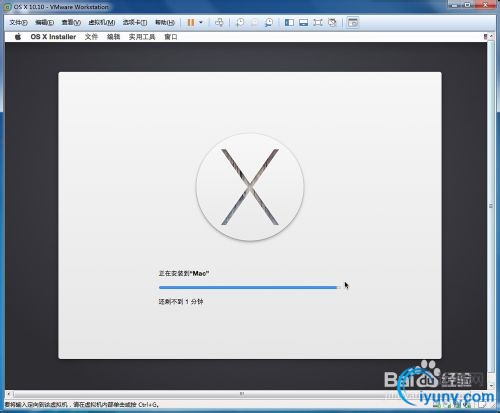Image resolution: width=500 pixels, height=413 pixels.
Task: Toggle the library sidebar panel icon
Action: [289, 22]
